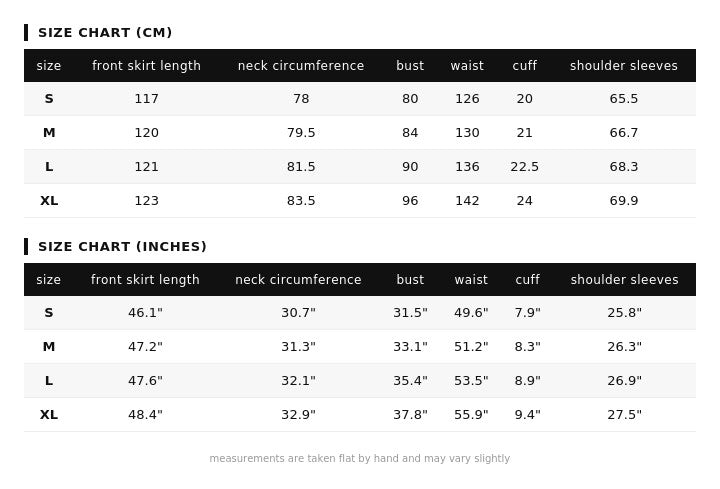Click the SIZE CHART (CM) heading
The width and height of the screenshot is (720, 489).
point(105,33)
